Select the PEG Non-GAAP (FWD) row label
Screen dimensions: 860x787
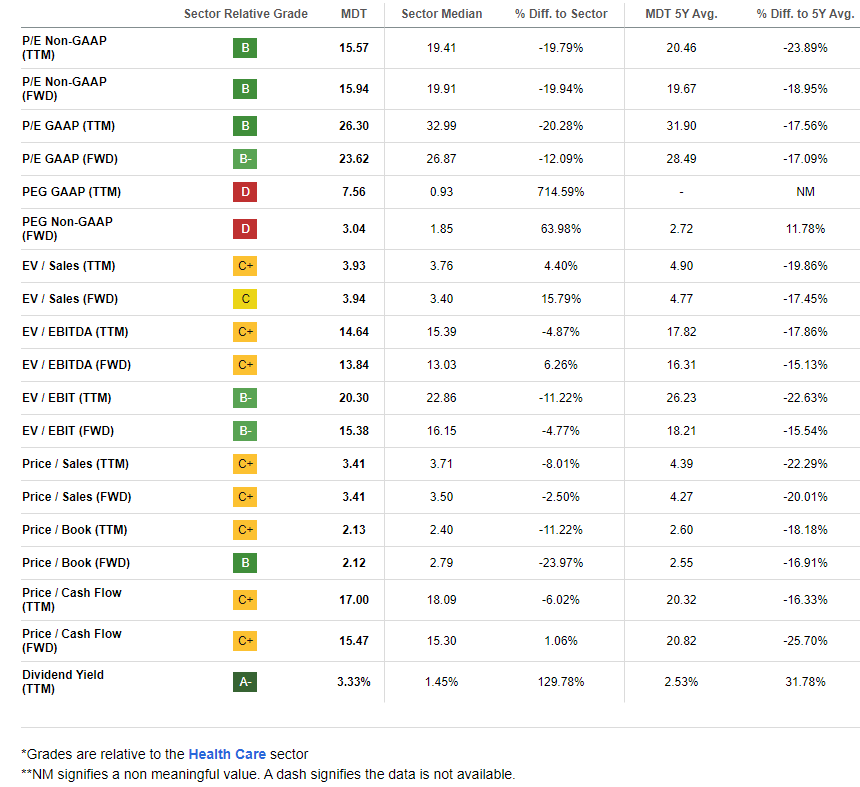[x=67, y=229]
